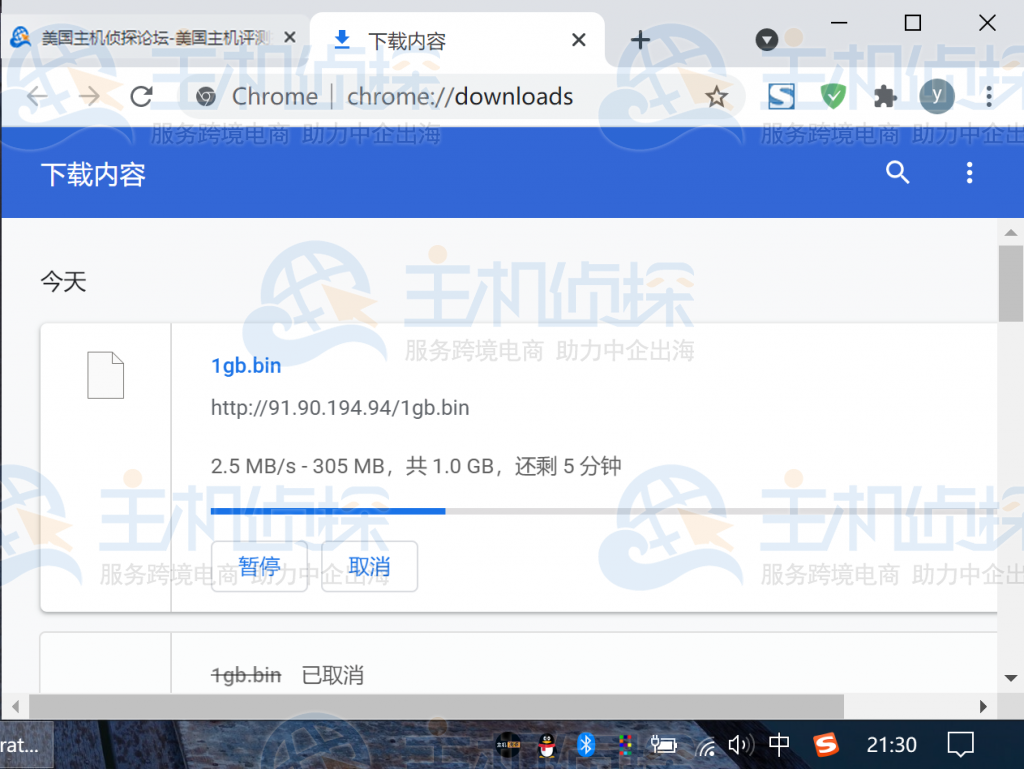
Task: Click the taskbar item ending in rat...
Action: [x=26, y=745]
